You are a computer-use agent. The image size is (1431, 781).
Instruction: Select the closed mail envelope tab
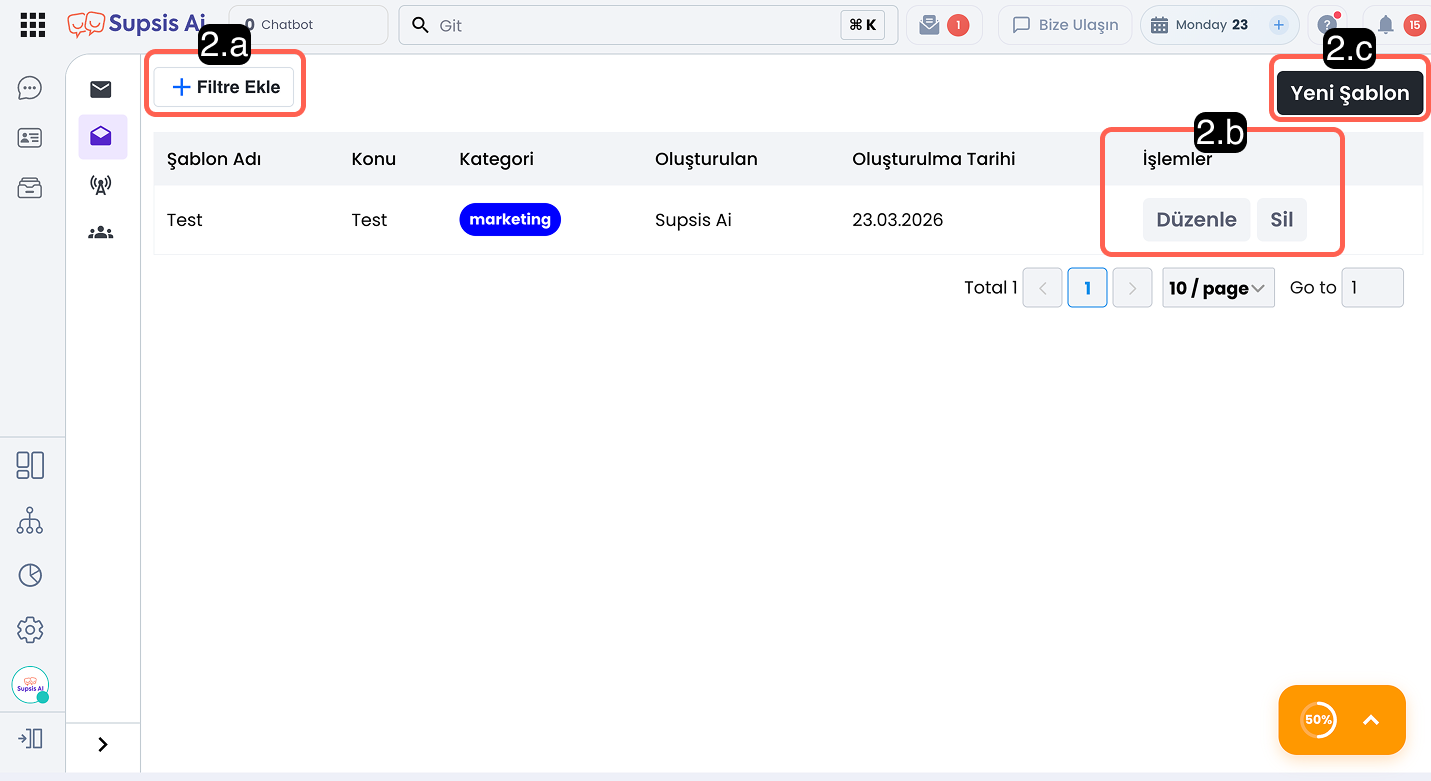101,90
